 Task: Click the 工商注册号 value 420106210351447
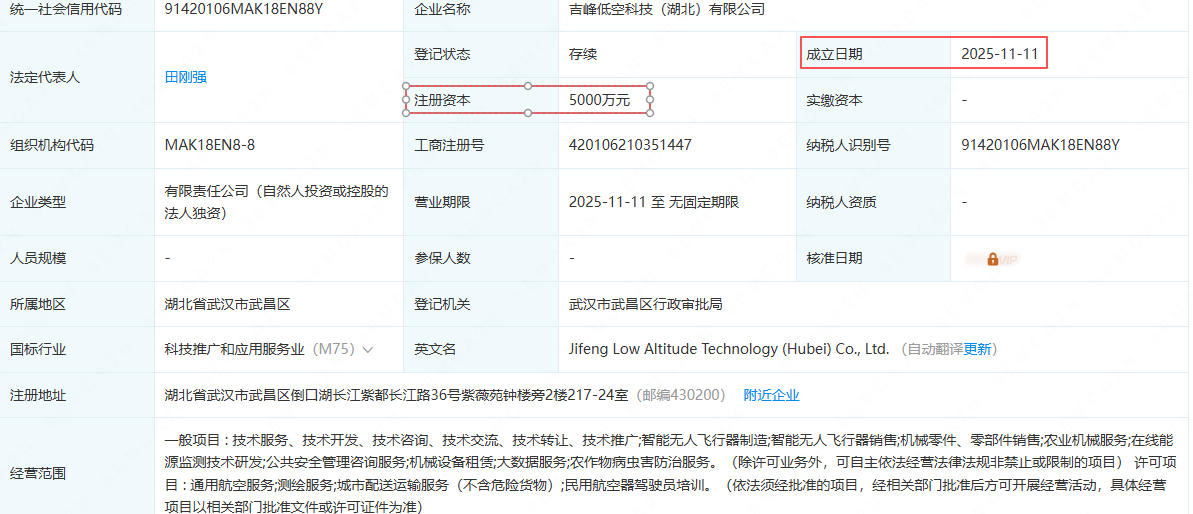coord(630,145)
